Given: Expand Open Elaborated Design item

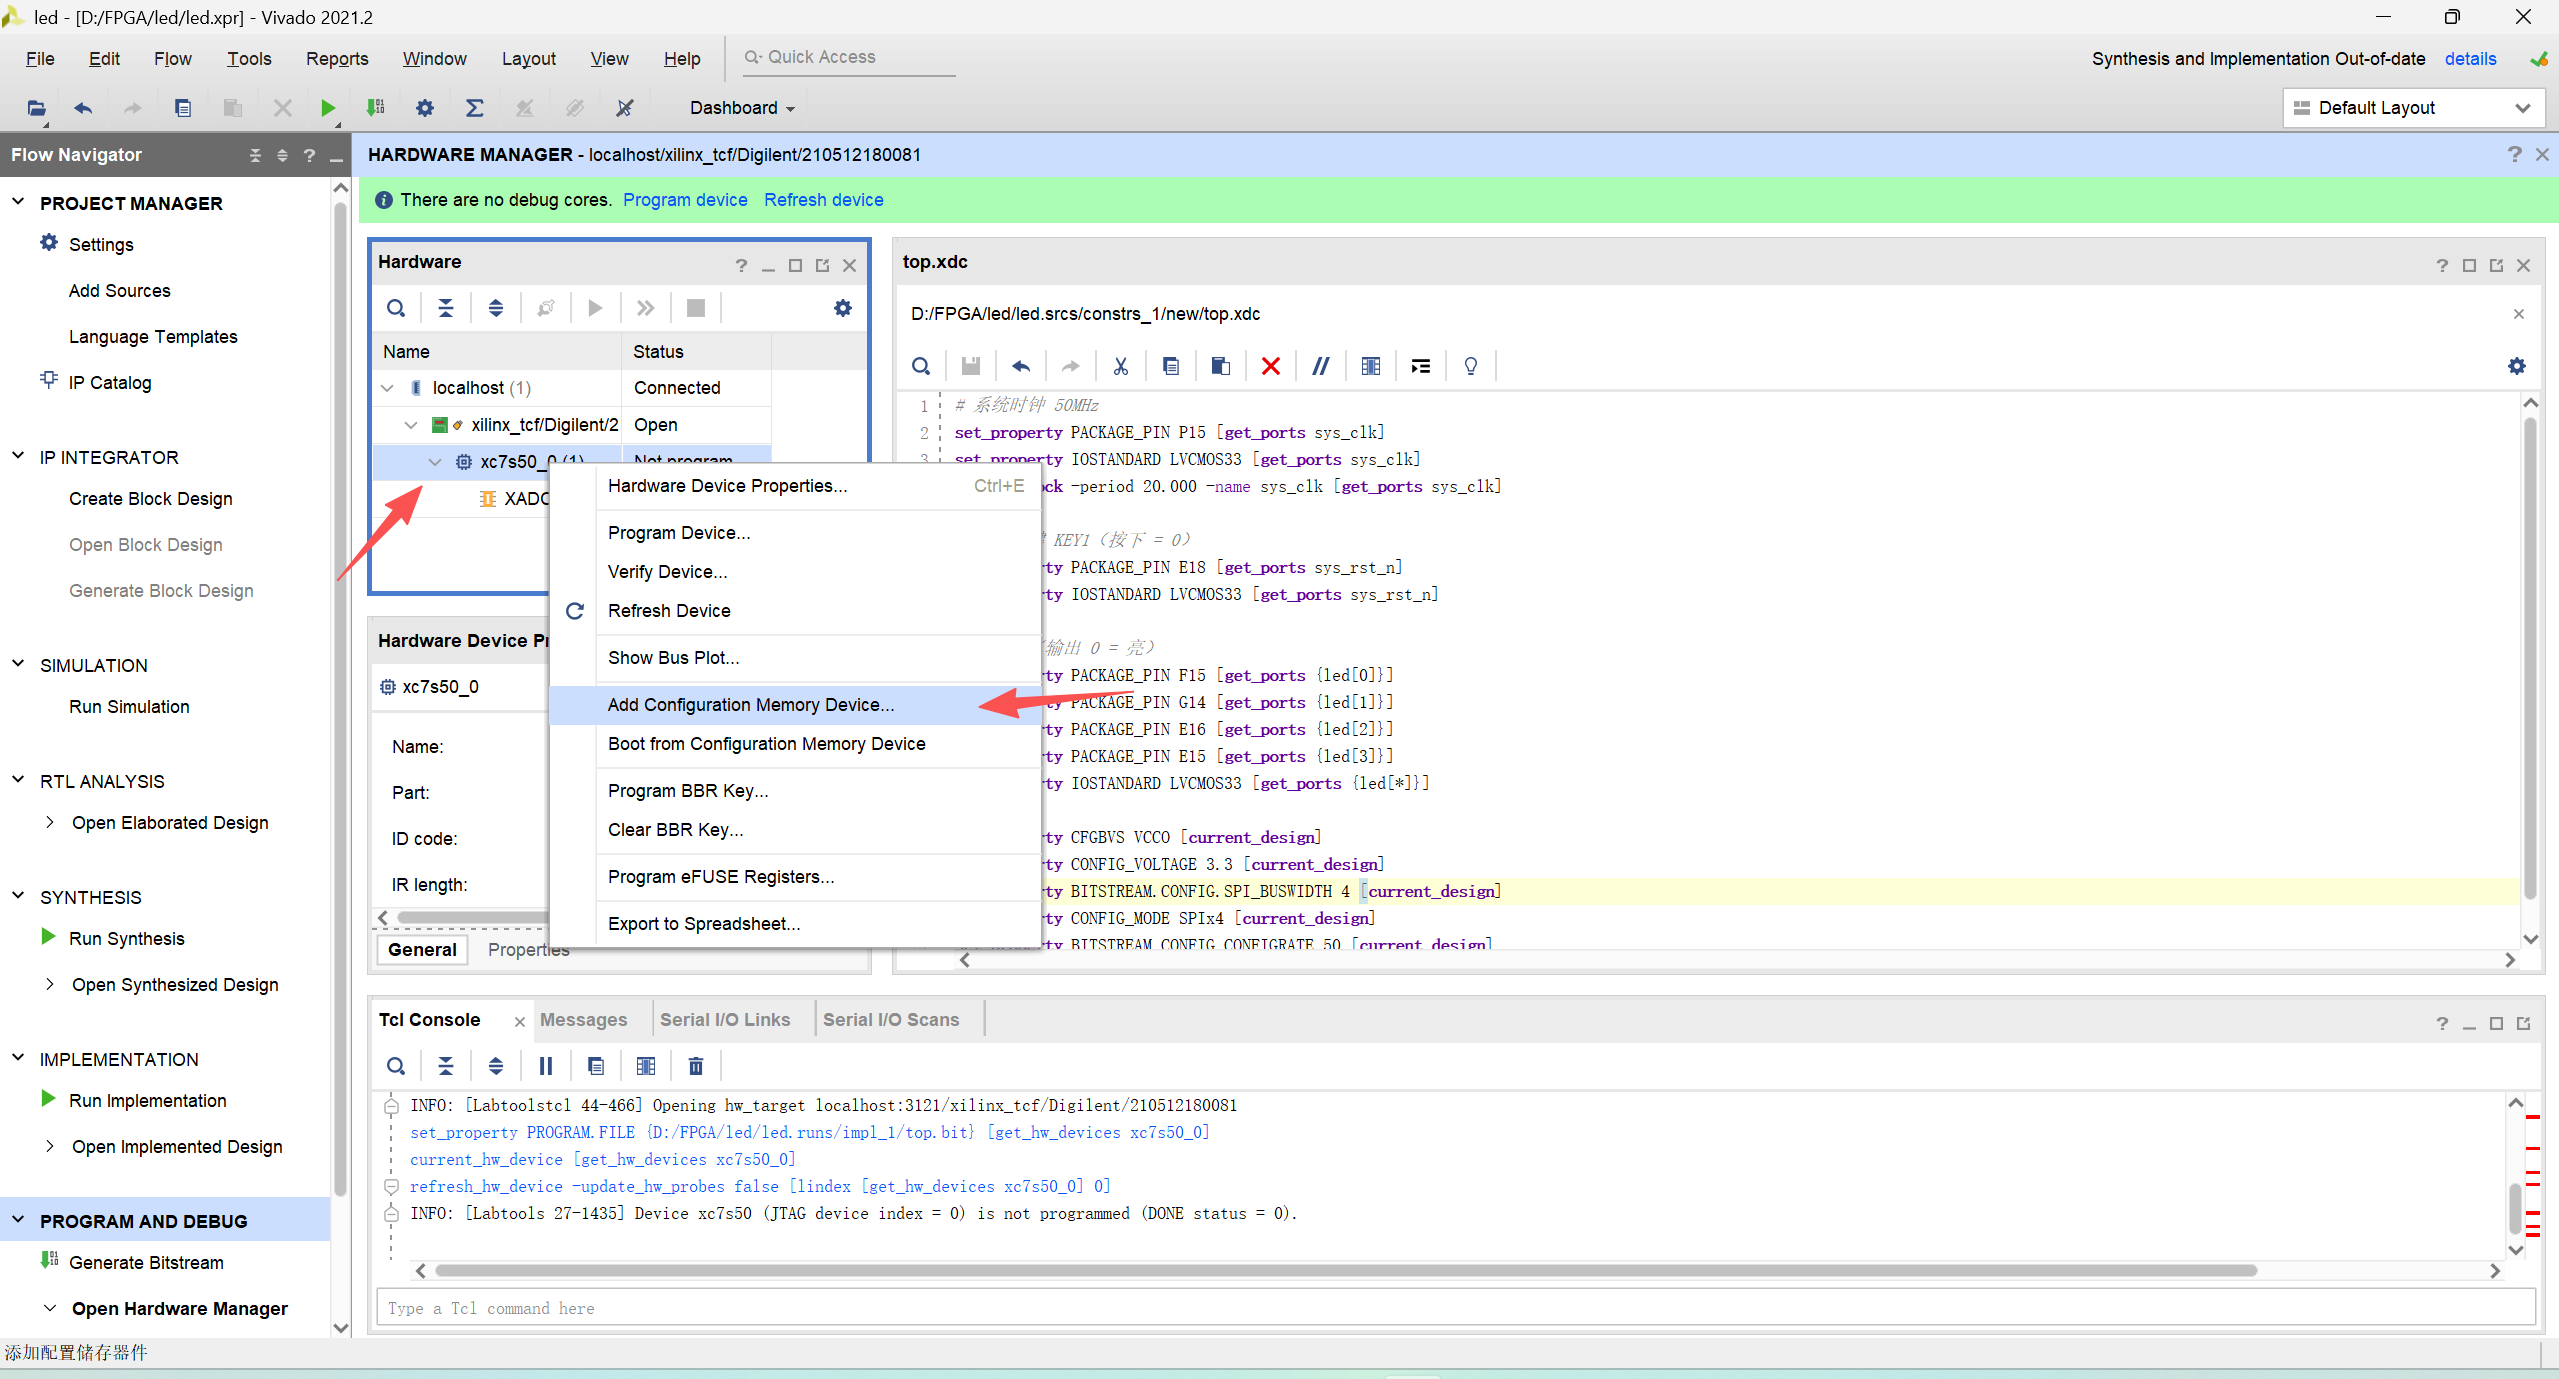Looking at the screenshot, I should pyautogui.click(x=49, y=822).
